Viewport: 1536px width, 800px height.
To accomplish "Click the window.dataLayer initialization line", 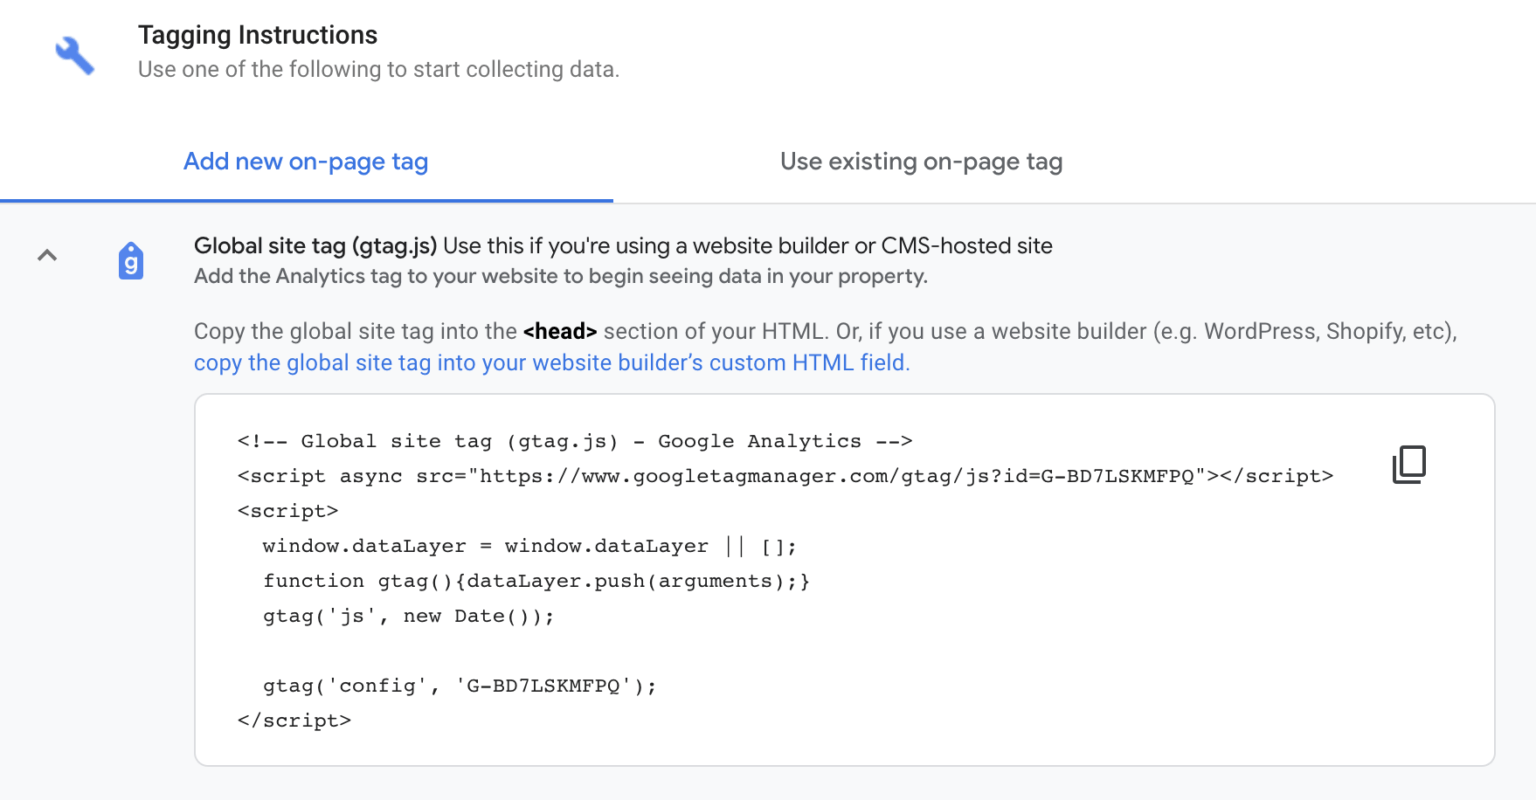I will [527, 546].
